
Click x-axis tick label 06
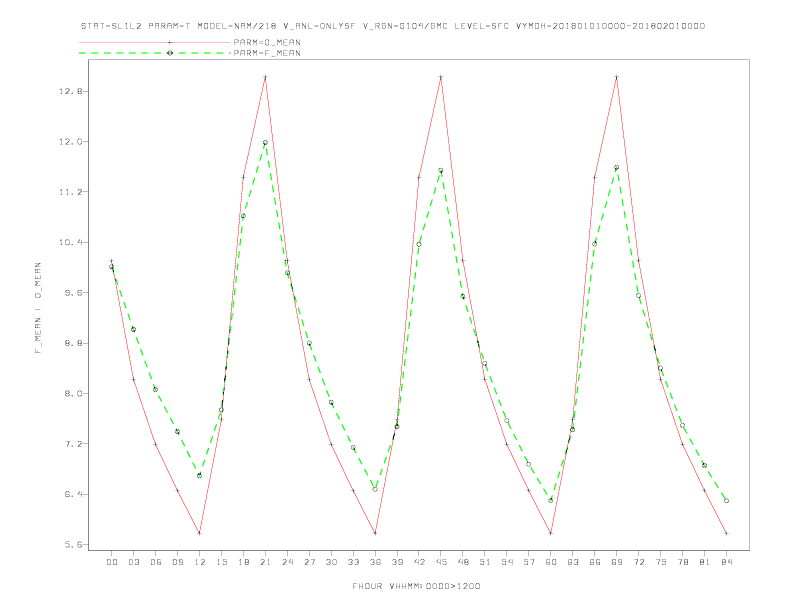pyautogui.click(x=156, y=562)
